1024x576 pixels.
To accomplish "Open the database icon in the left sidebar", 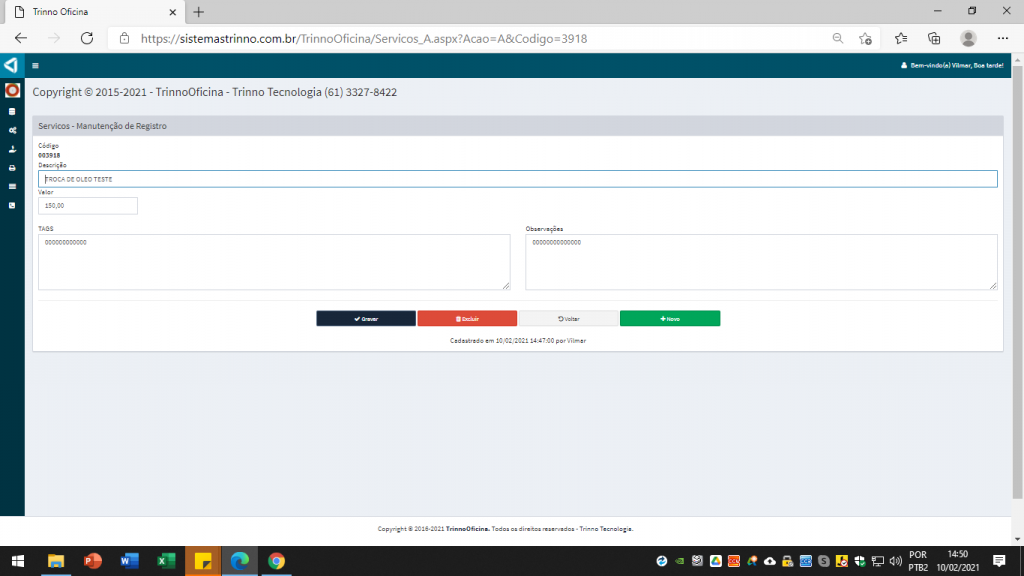I will [12, 111].
